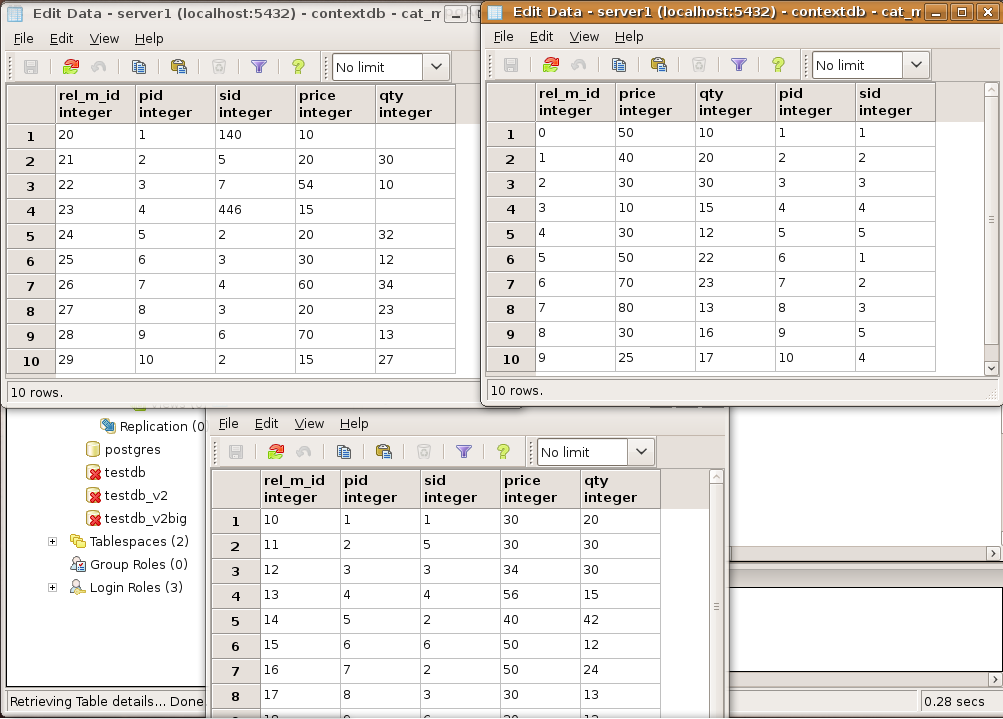Screen dimensions: 1003x719
Task: Open File menu in top-left window
Action: pyautogui.click(x=24, y=38)
